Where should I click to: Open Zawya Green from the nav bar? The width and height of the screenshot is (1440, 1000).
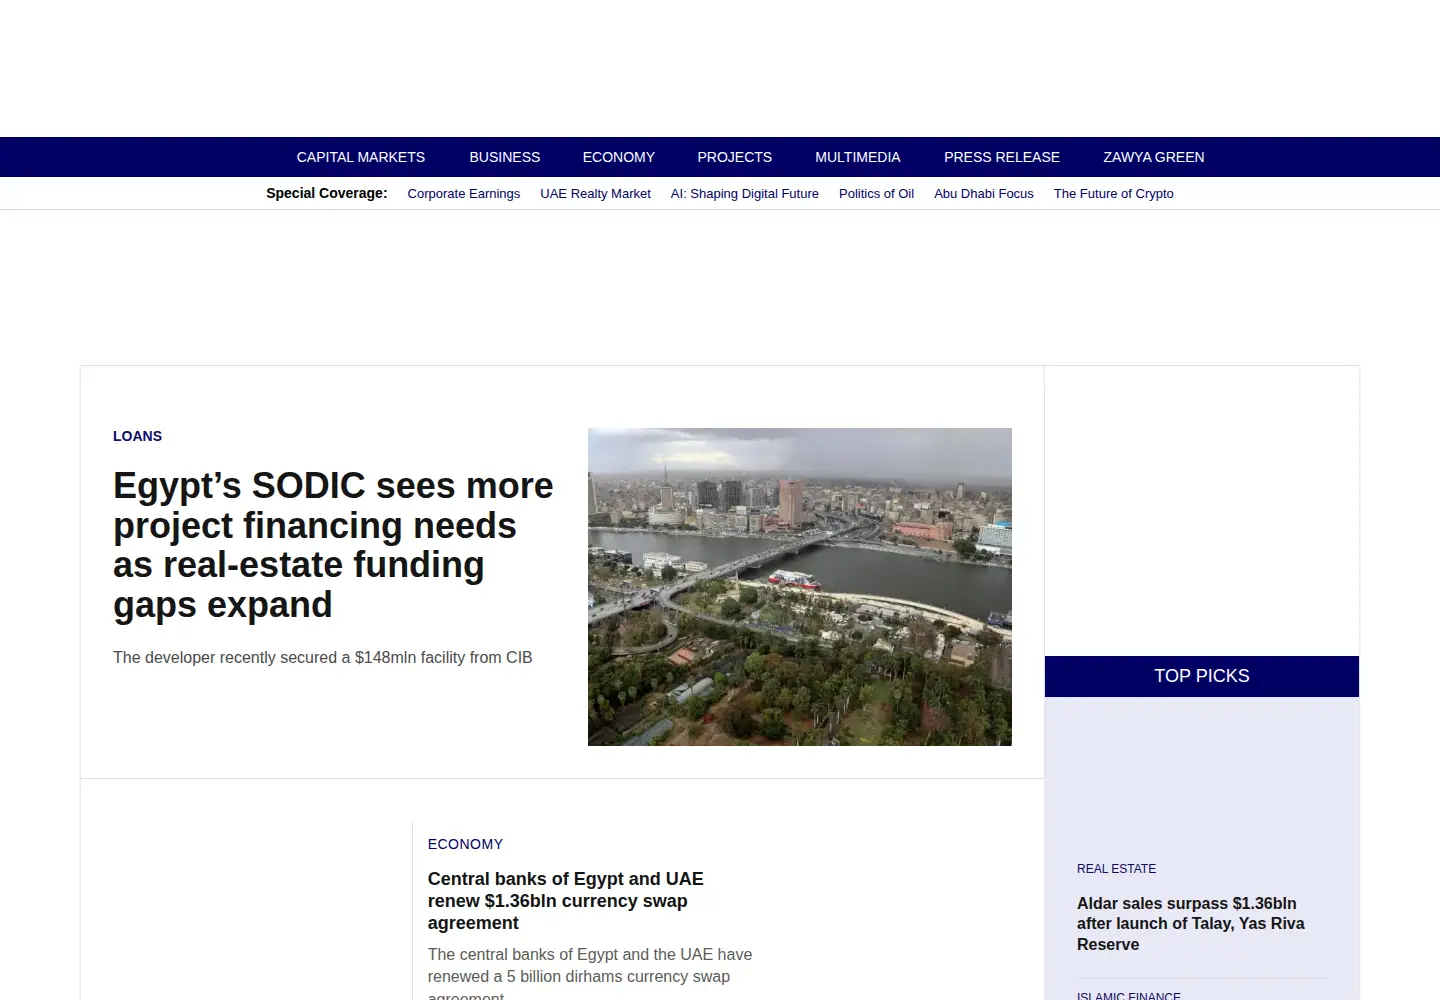(x=1153, y=157)
